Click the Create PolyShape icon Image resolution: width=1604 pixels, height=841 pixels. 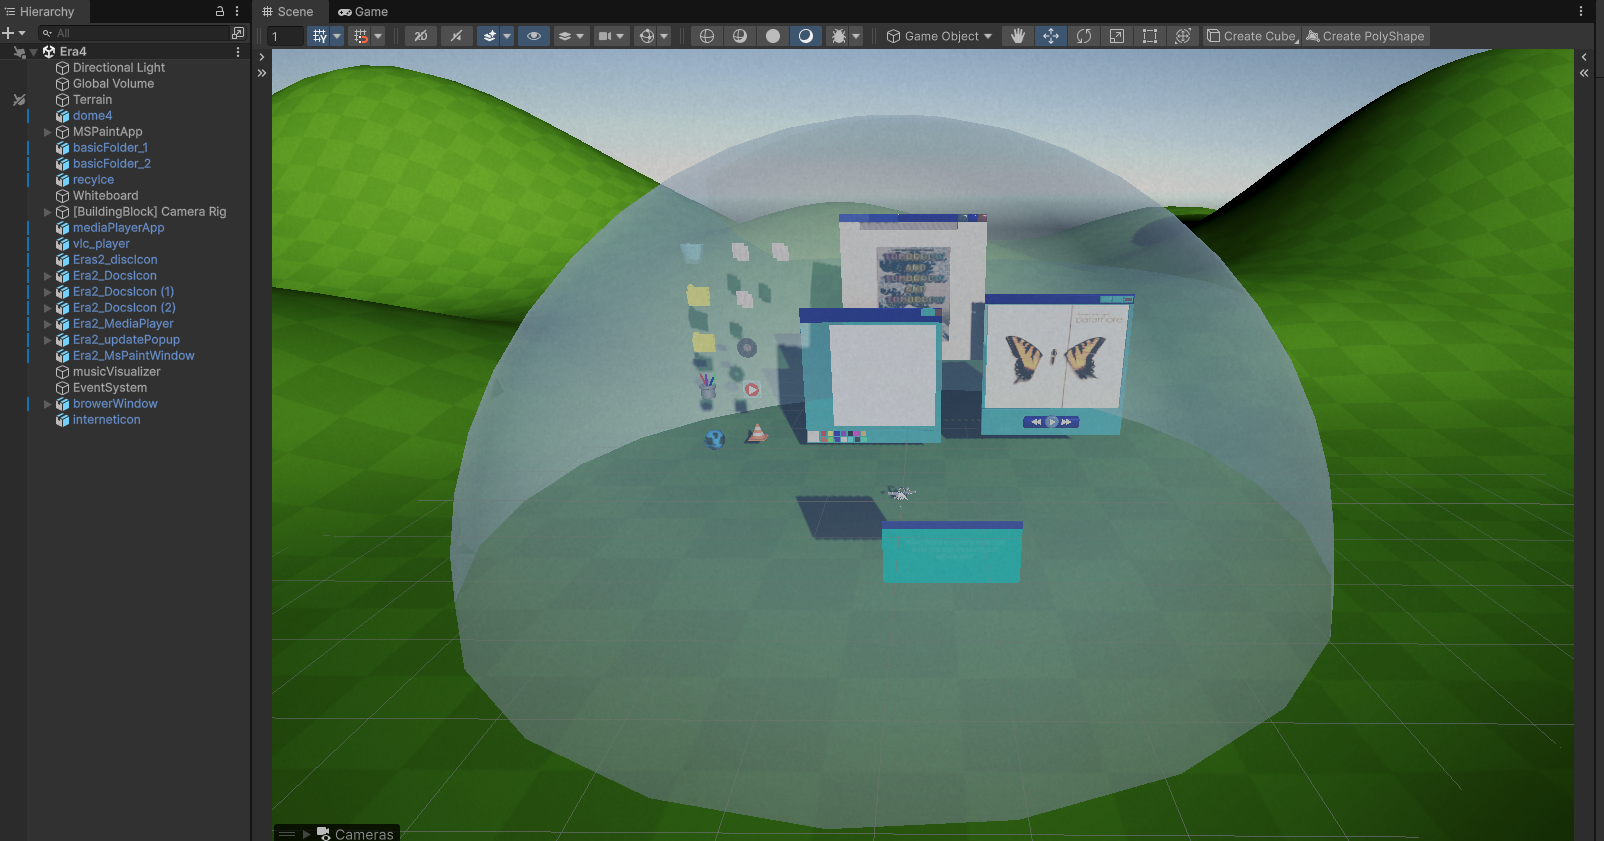pos(1313,36)
